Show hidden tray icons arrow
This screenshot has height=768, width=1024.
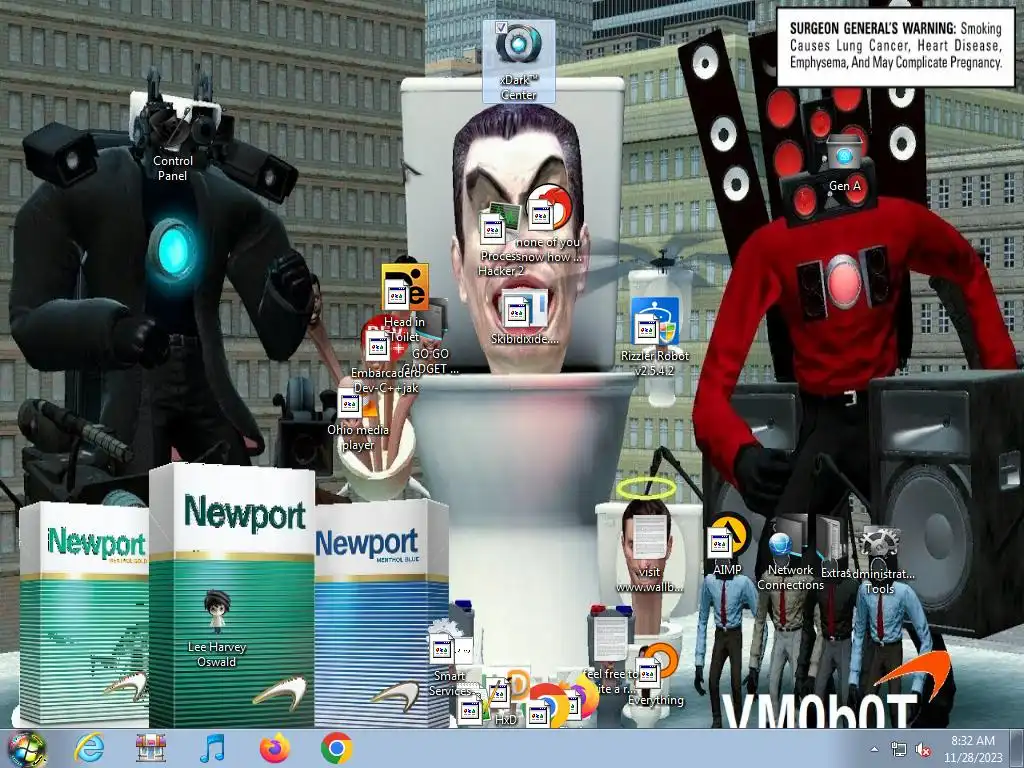click(874, 749)
